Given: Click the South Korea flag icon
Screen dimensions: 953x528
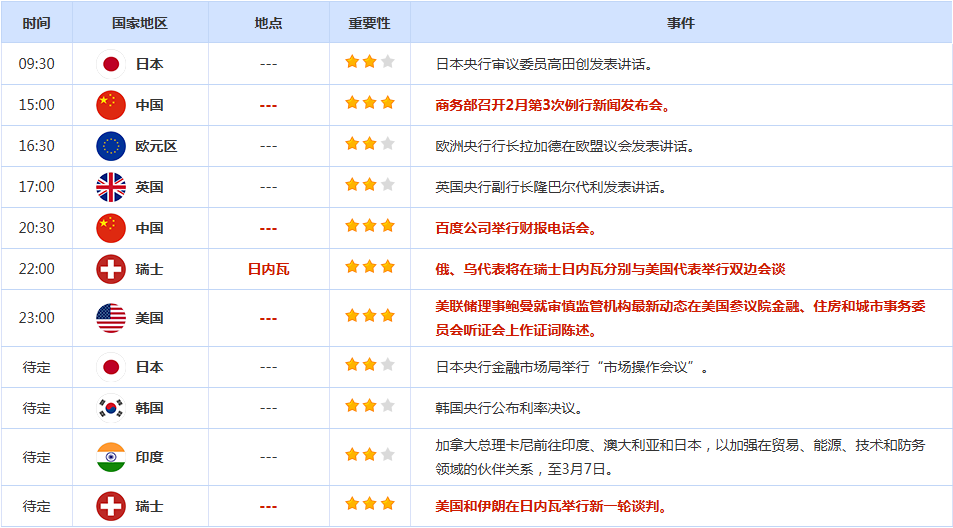Looking at the screenshot, I should (x=111, y=408).
